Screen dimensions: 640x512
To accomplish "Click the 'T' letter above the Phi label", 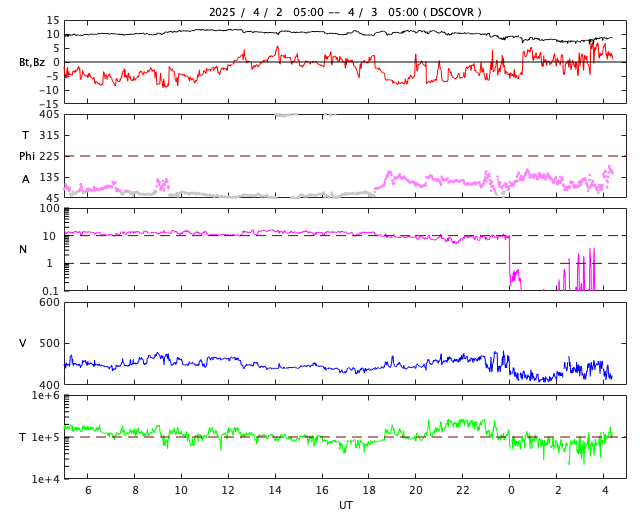I will [x=25, y=136].
